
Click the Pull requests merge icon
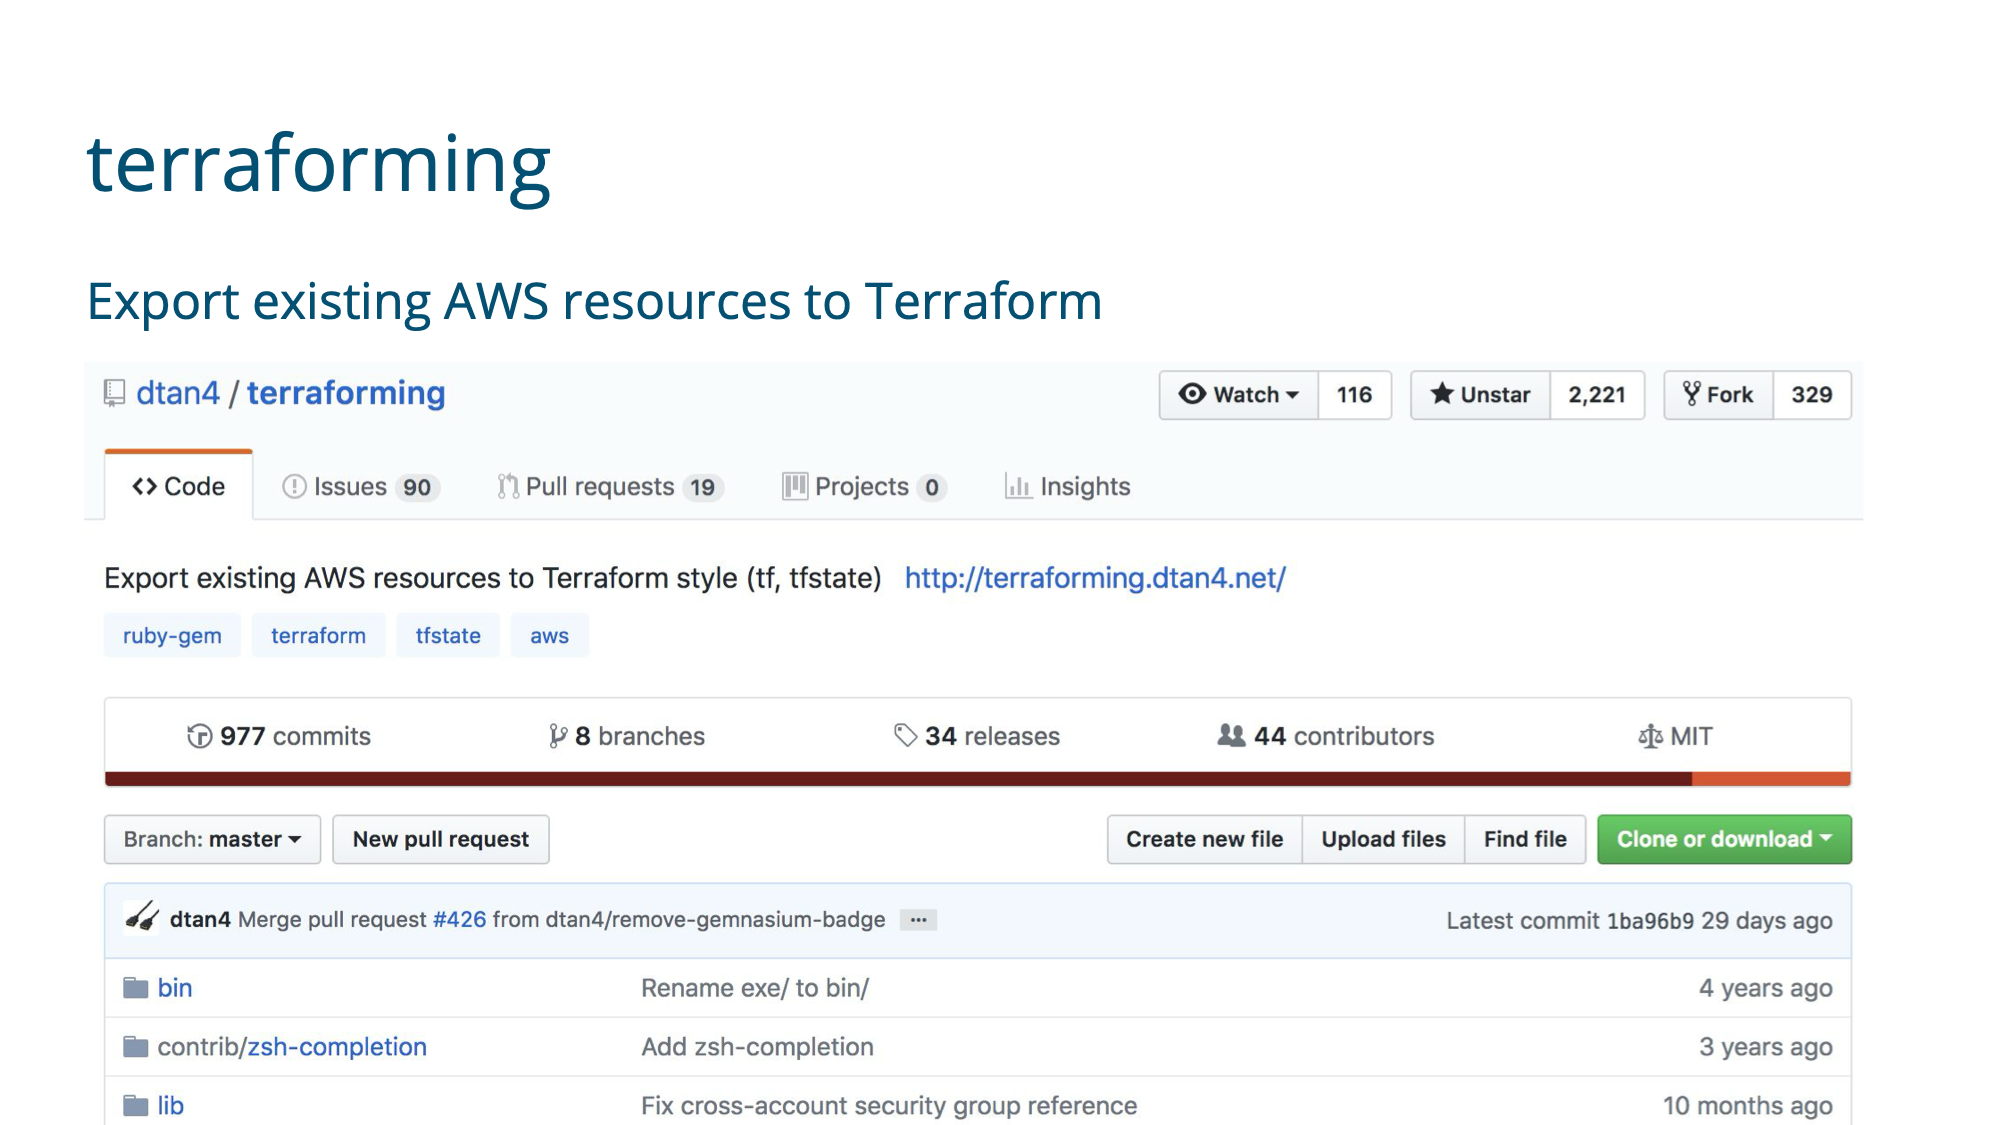(508, 487)
